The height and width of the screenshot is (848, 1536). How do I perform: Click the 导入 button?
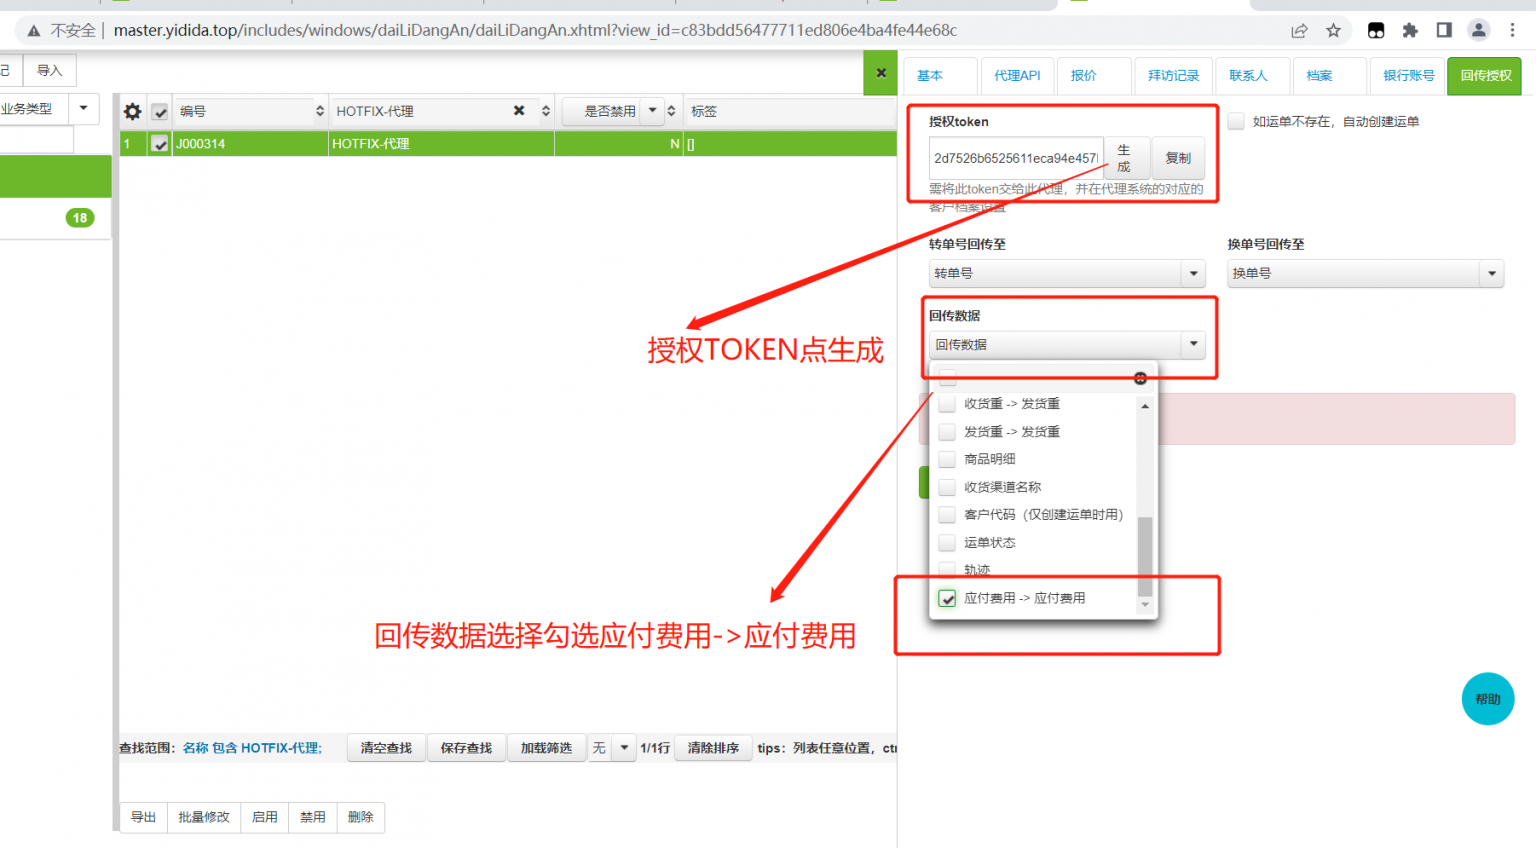(x=50, y=70)
